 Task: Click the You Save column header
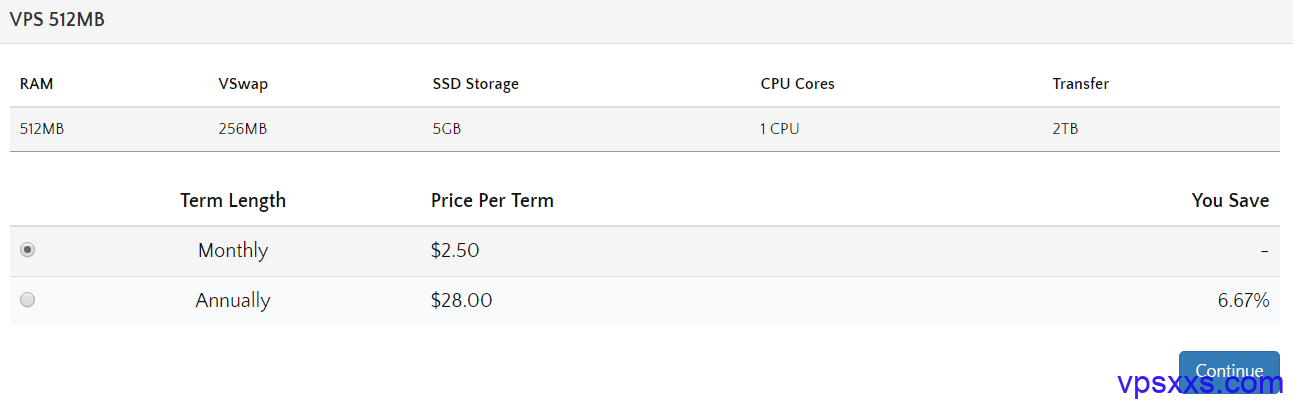pos(1230,200)
